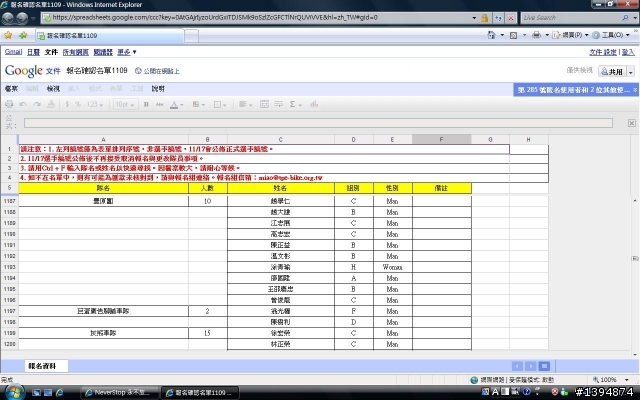Open the IE 網頁(P) Page menu
The width and height of the screenshot is (640, 400).
(x=570, y=35)
